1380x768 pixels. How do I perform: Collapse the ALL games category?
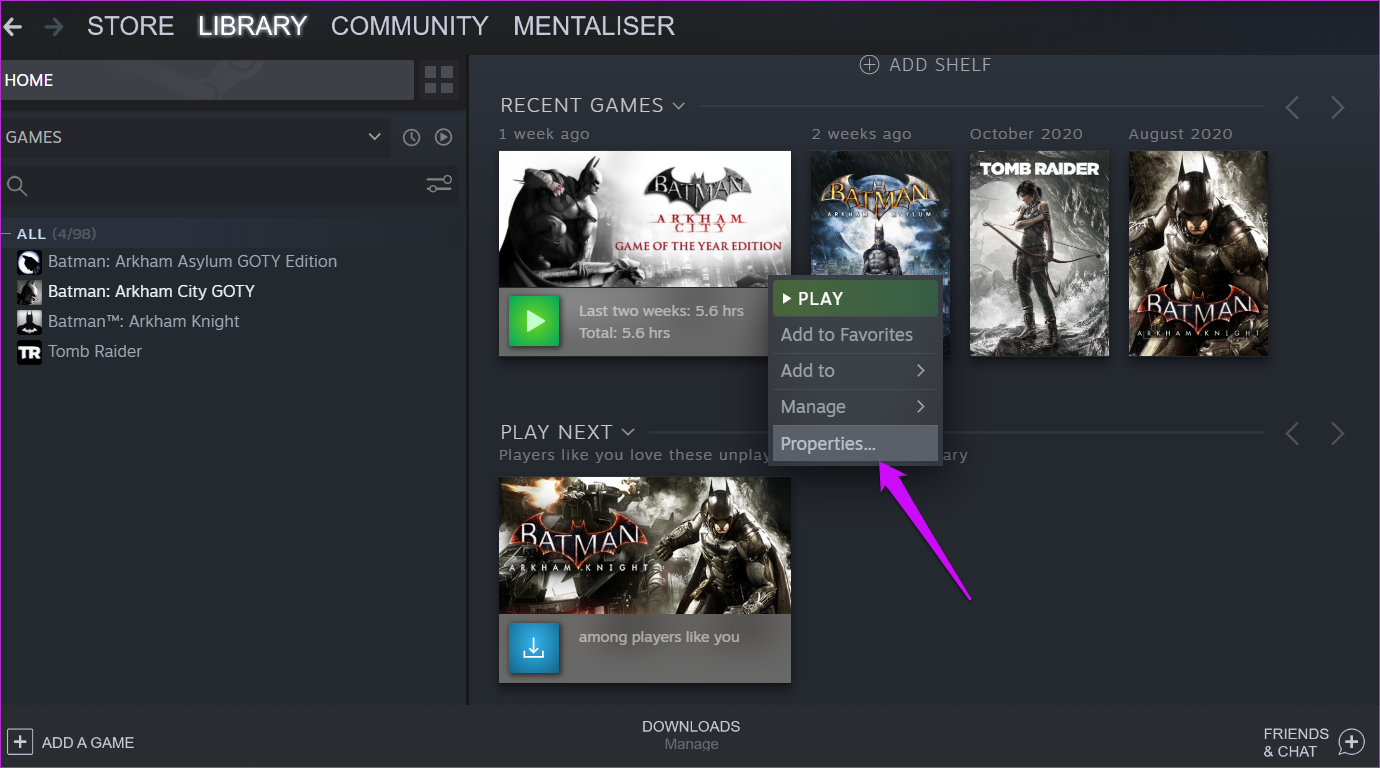click(x=7, y=234)
